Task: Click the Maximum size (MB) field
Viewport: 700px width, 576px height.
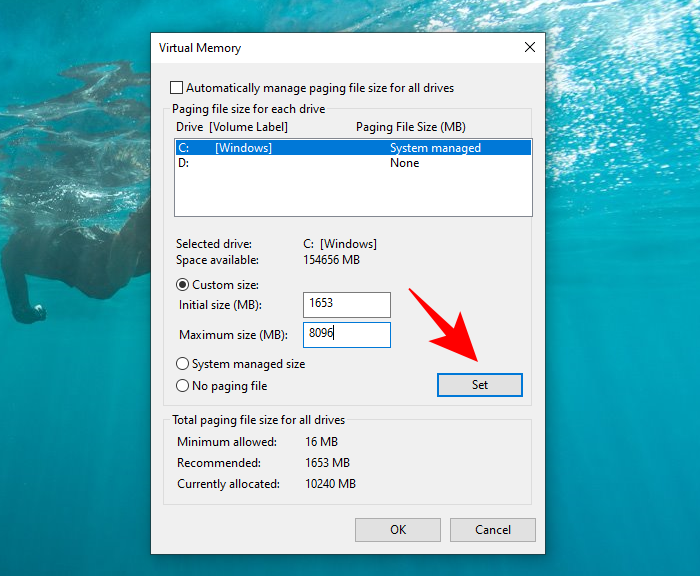Action: coord(346,335)
